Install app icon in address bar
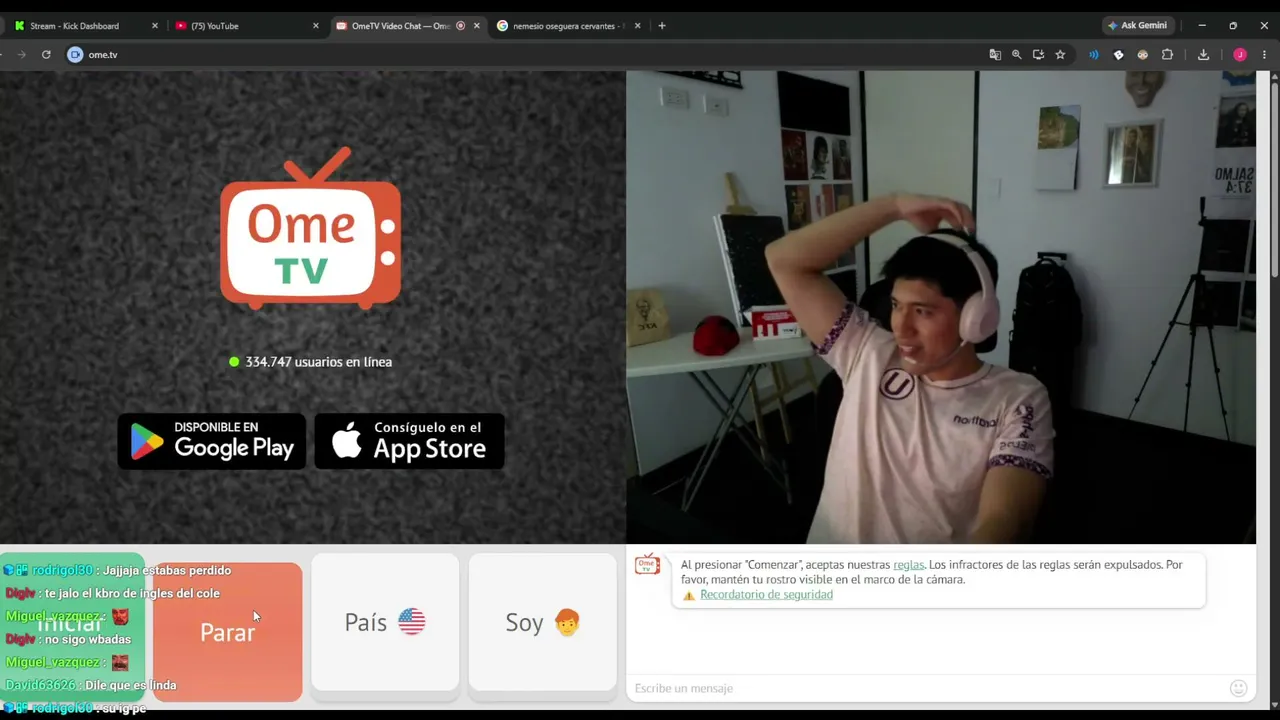The width and height of the screenshot is (1280, 720). pos(1038,55)
